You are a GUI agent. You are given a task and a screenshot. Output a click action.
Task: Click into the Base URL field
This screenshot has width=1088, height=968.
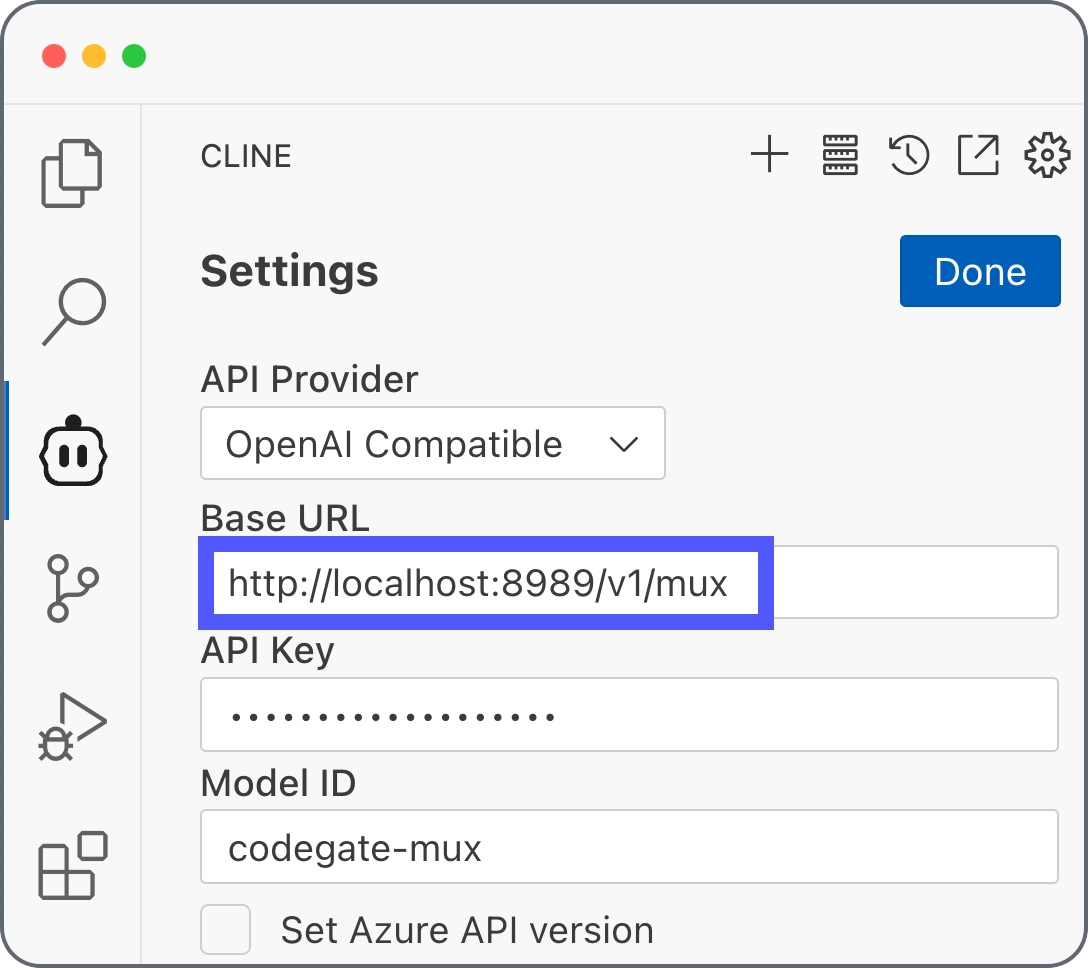pyautogui.click(x=629, y=582)
